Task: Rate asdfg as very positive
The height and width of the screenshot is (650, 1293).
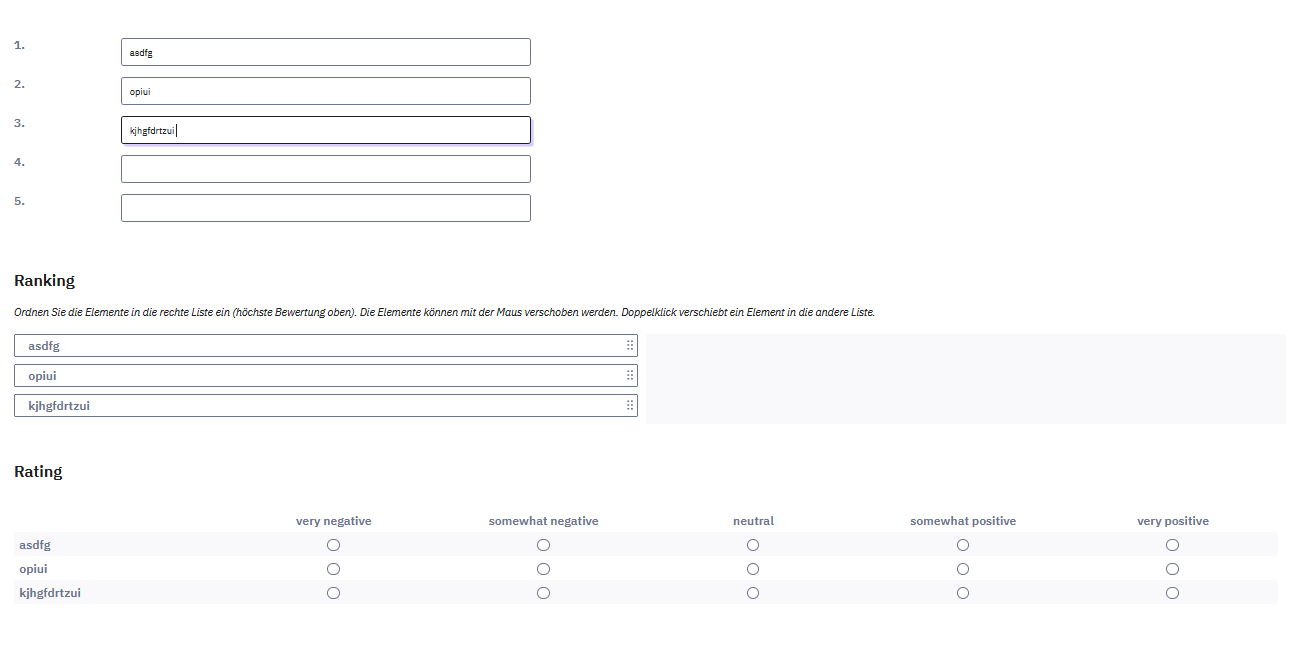Action: (x=1172, y=545)
